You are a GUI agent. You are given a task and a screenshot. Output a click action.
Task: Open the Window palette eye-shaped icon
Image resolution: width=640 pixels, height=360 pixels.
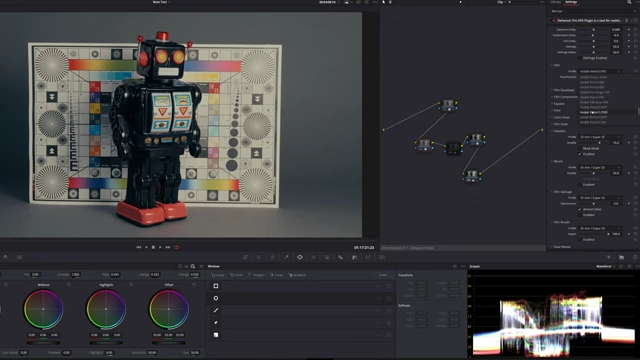click(300, 257)
